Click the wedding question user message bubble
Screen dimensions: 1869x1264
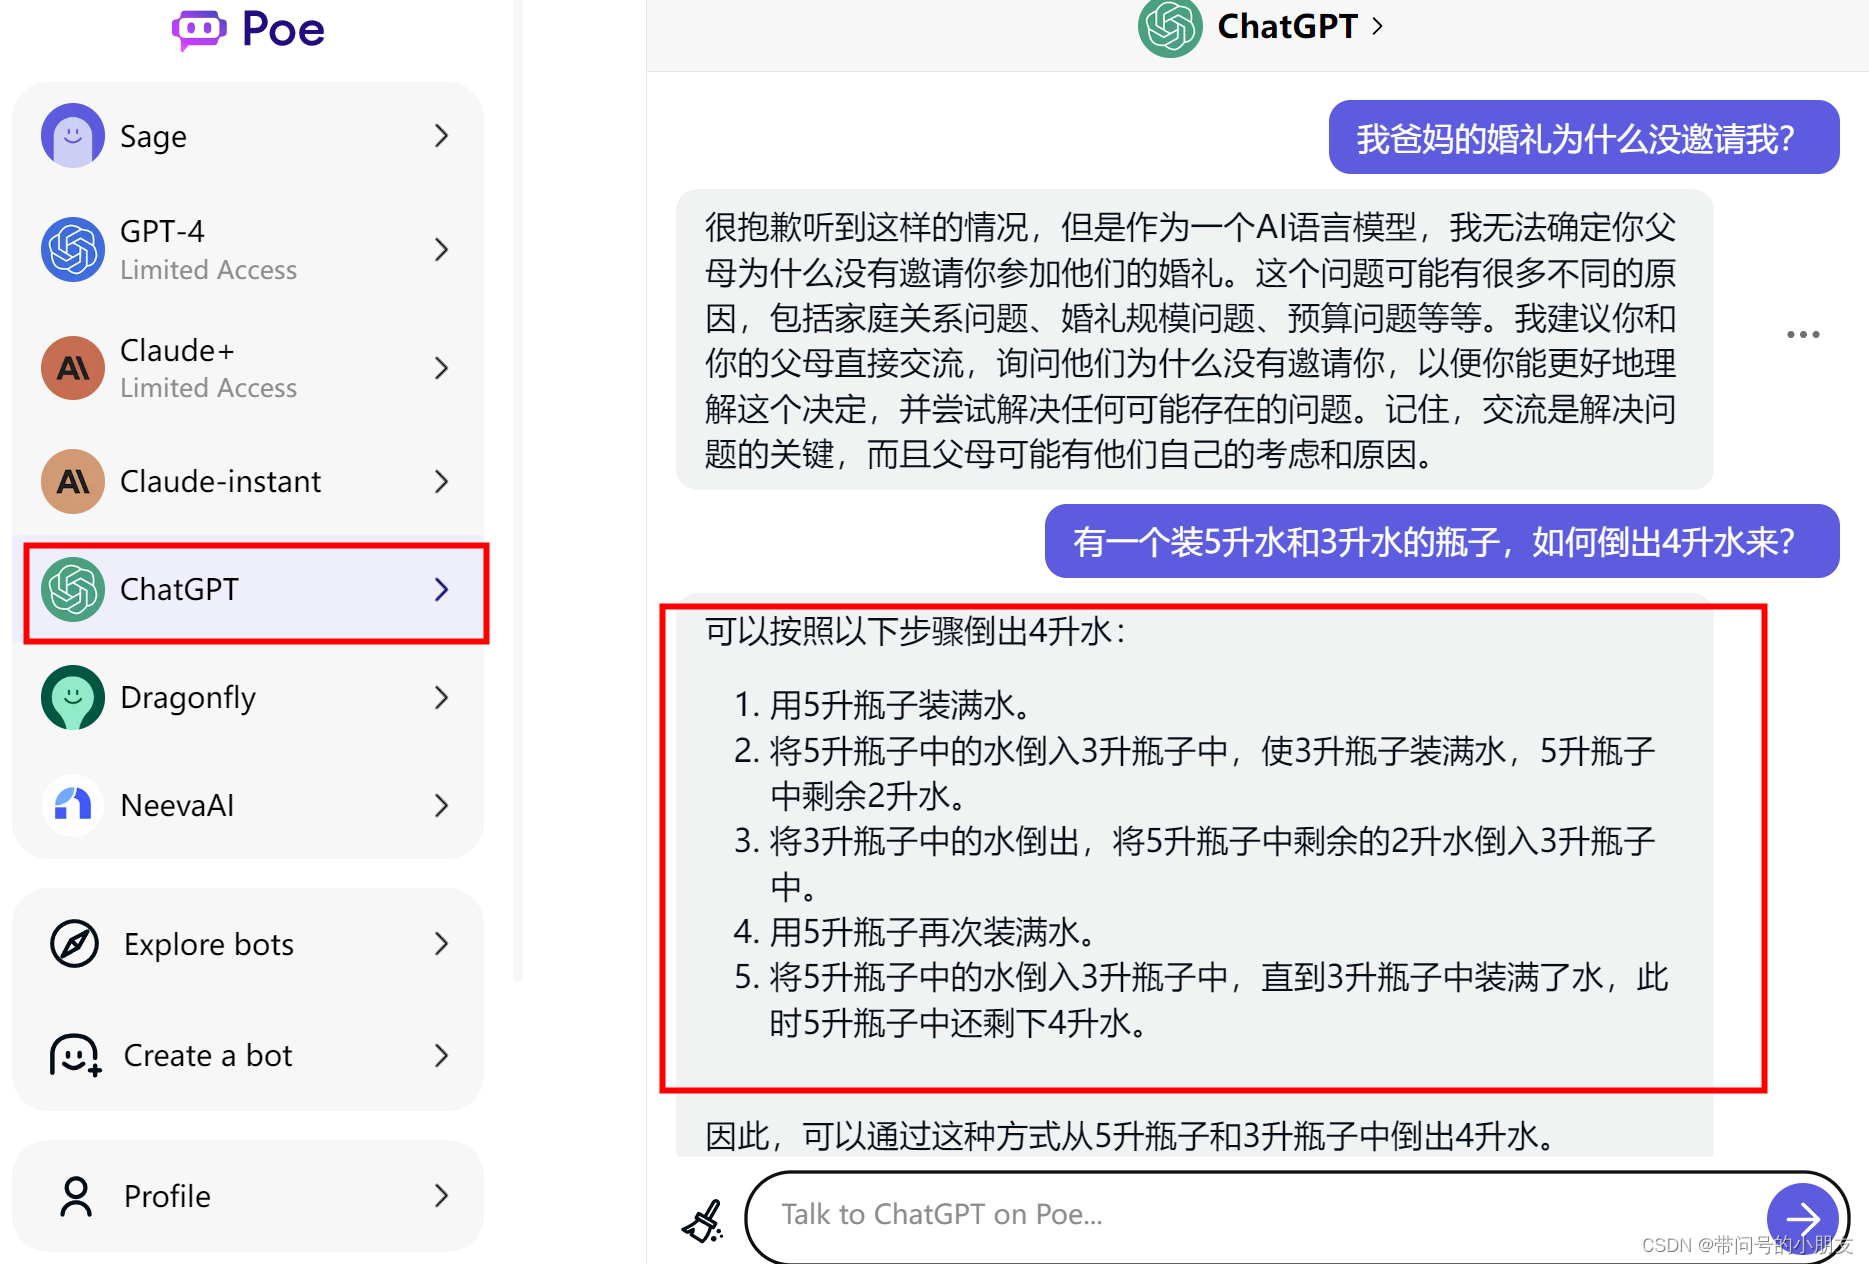pyautogui.click(x=1583, y=138)
